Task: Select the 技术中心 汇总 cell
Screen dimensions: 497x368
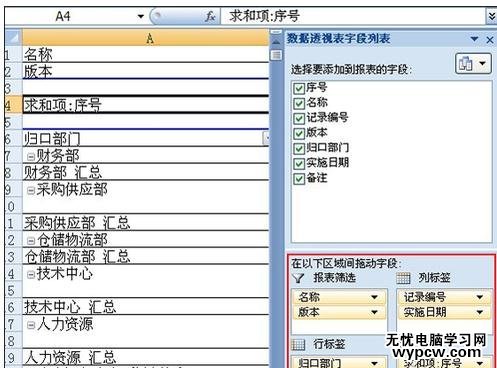Action: pyautogui.click(x=146, y=306)
